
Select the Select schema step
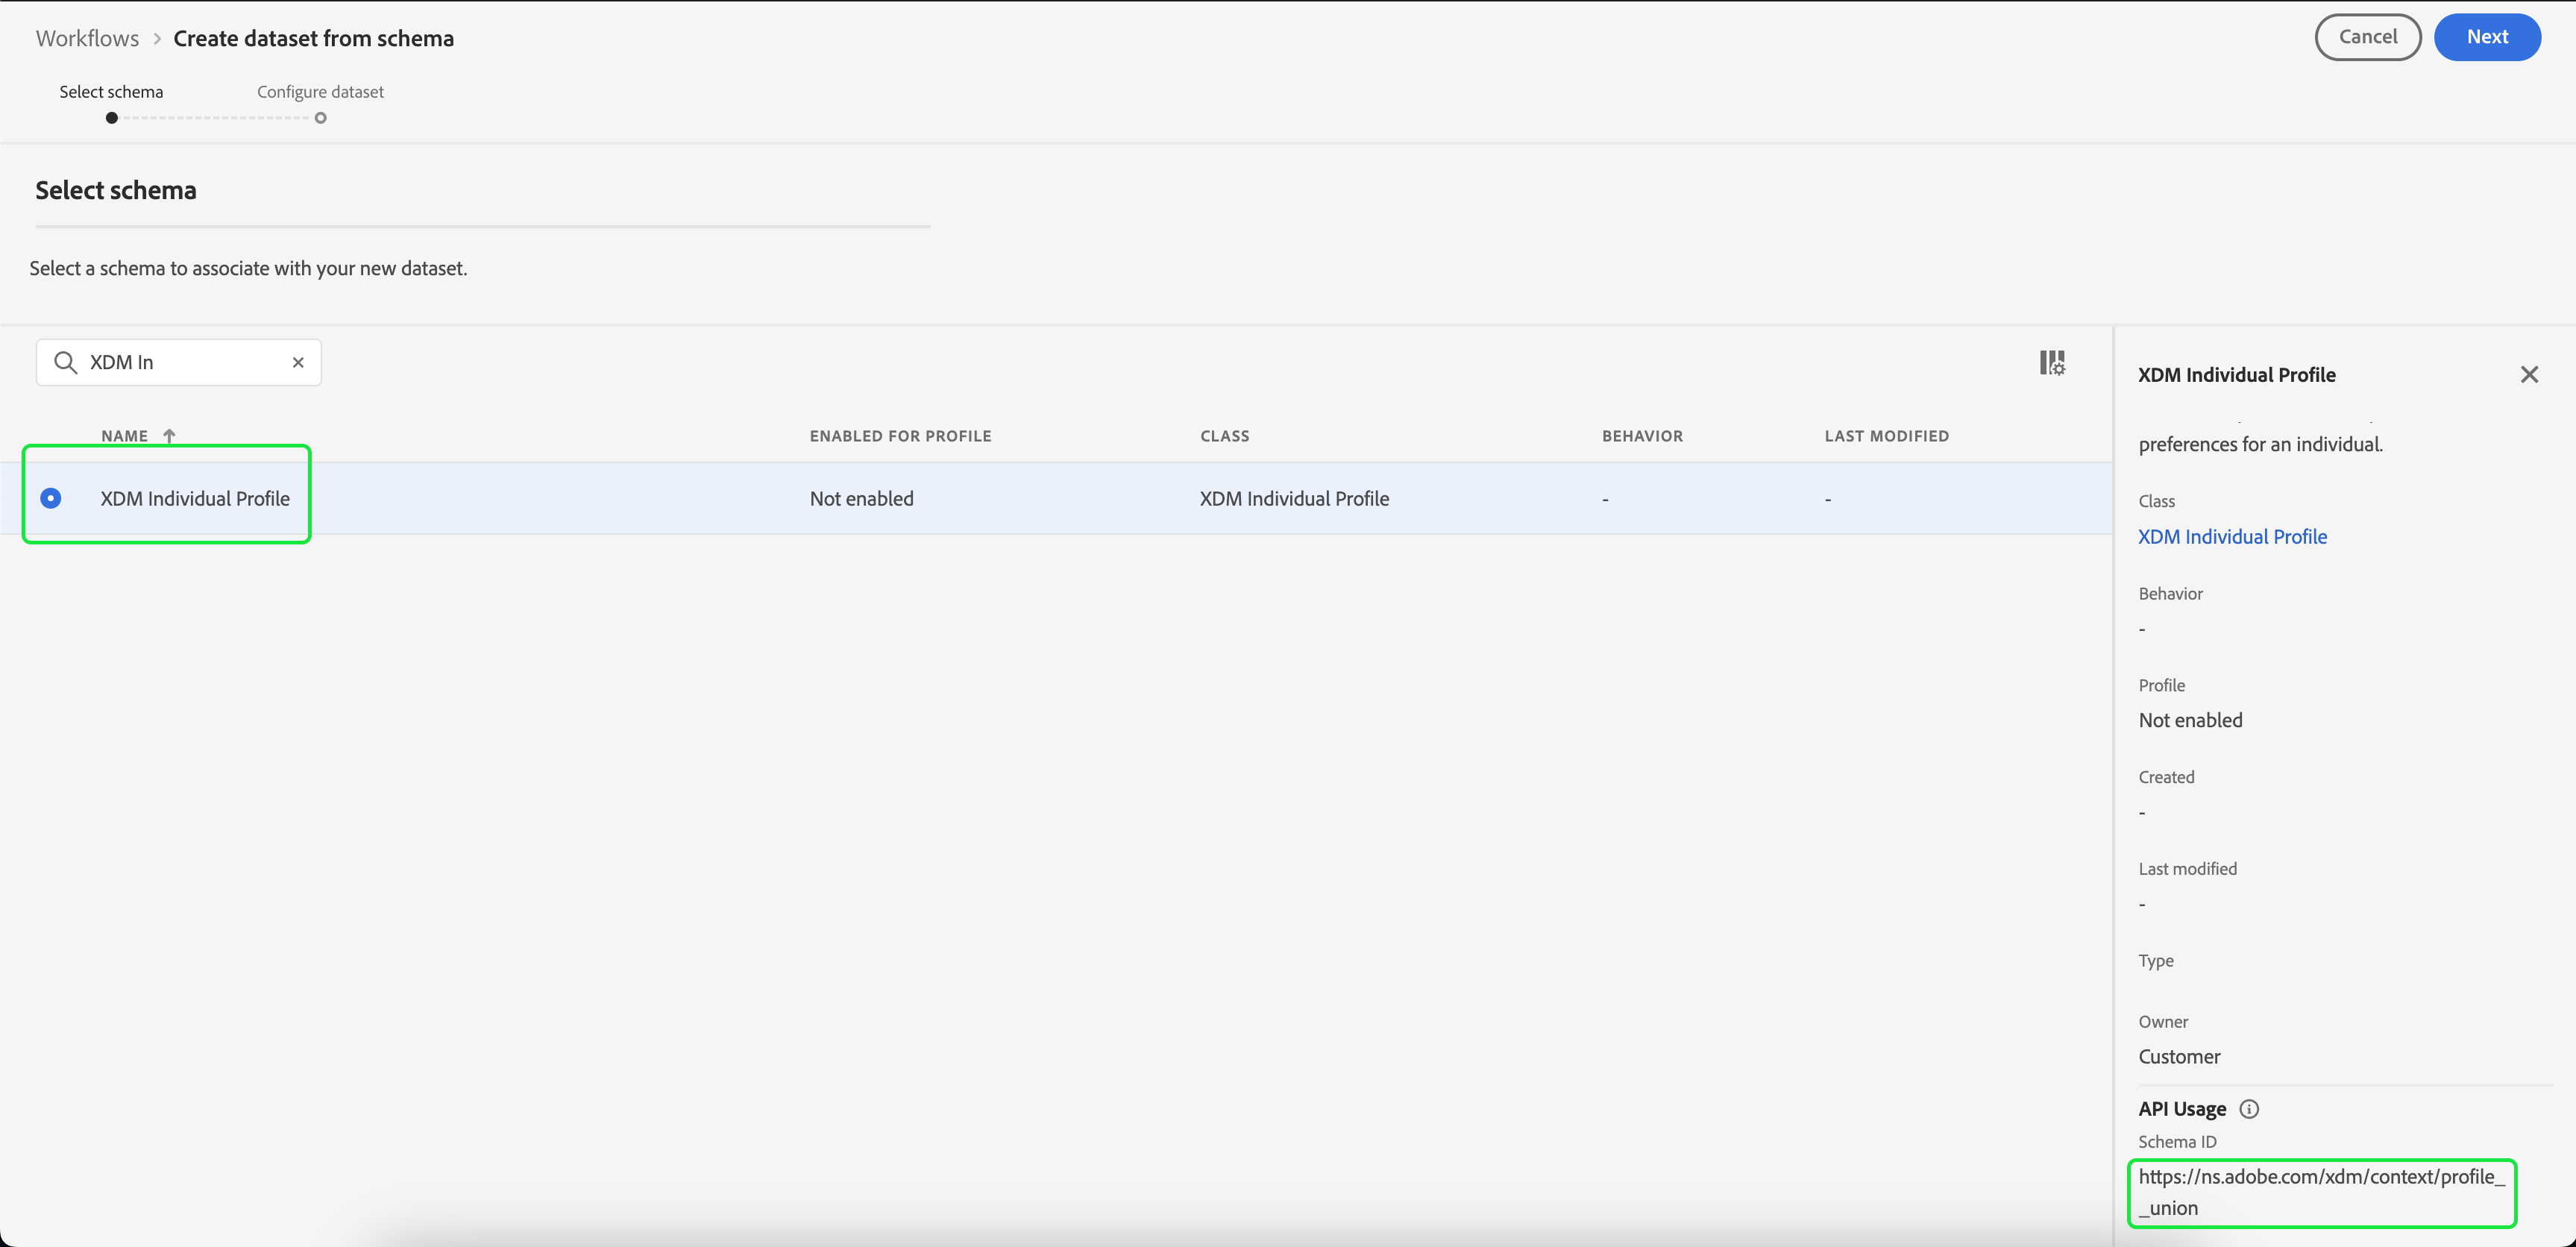[111, 92]
